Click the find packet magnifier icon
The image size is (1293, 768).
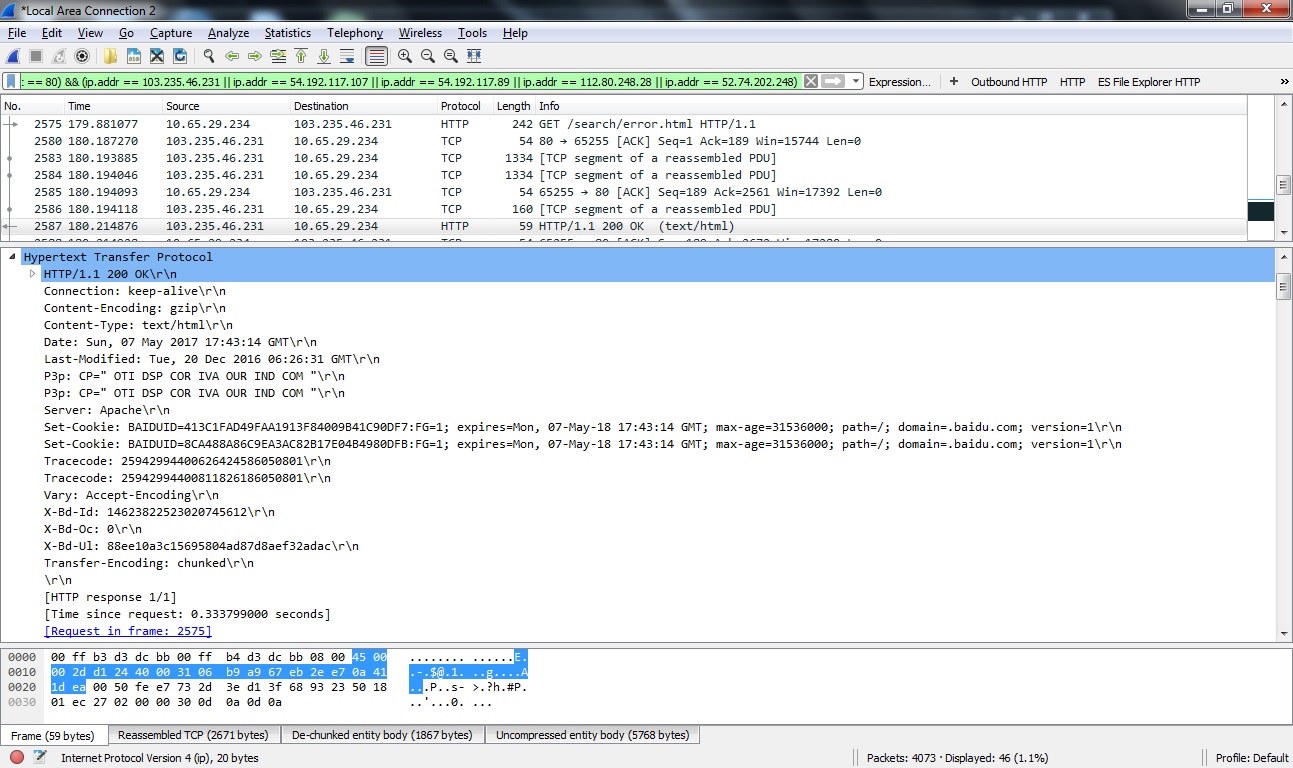tap(208, 56)
